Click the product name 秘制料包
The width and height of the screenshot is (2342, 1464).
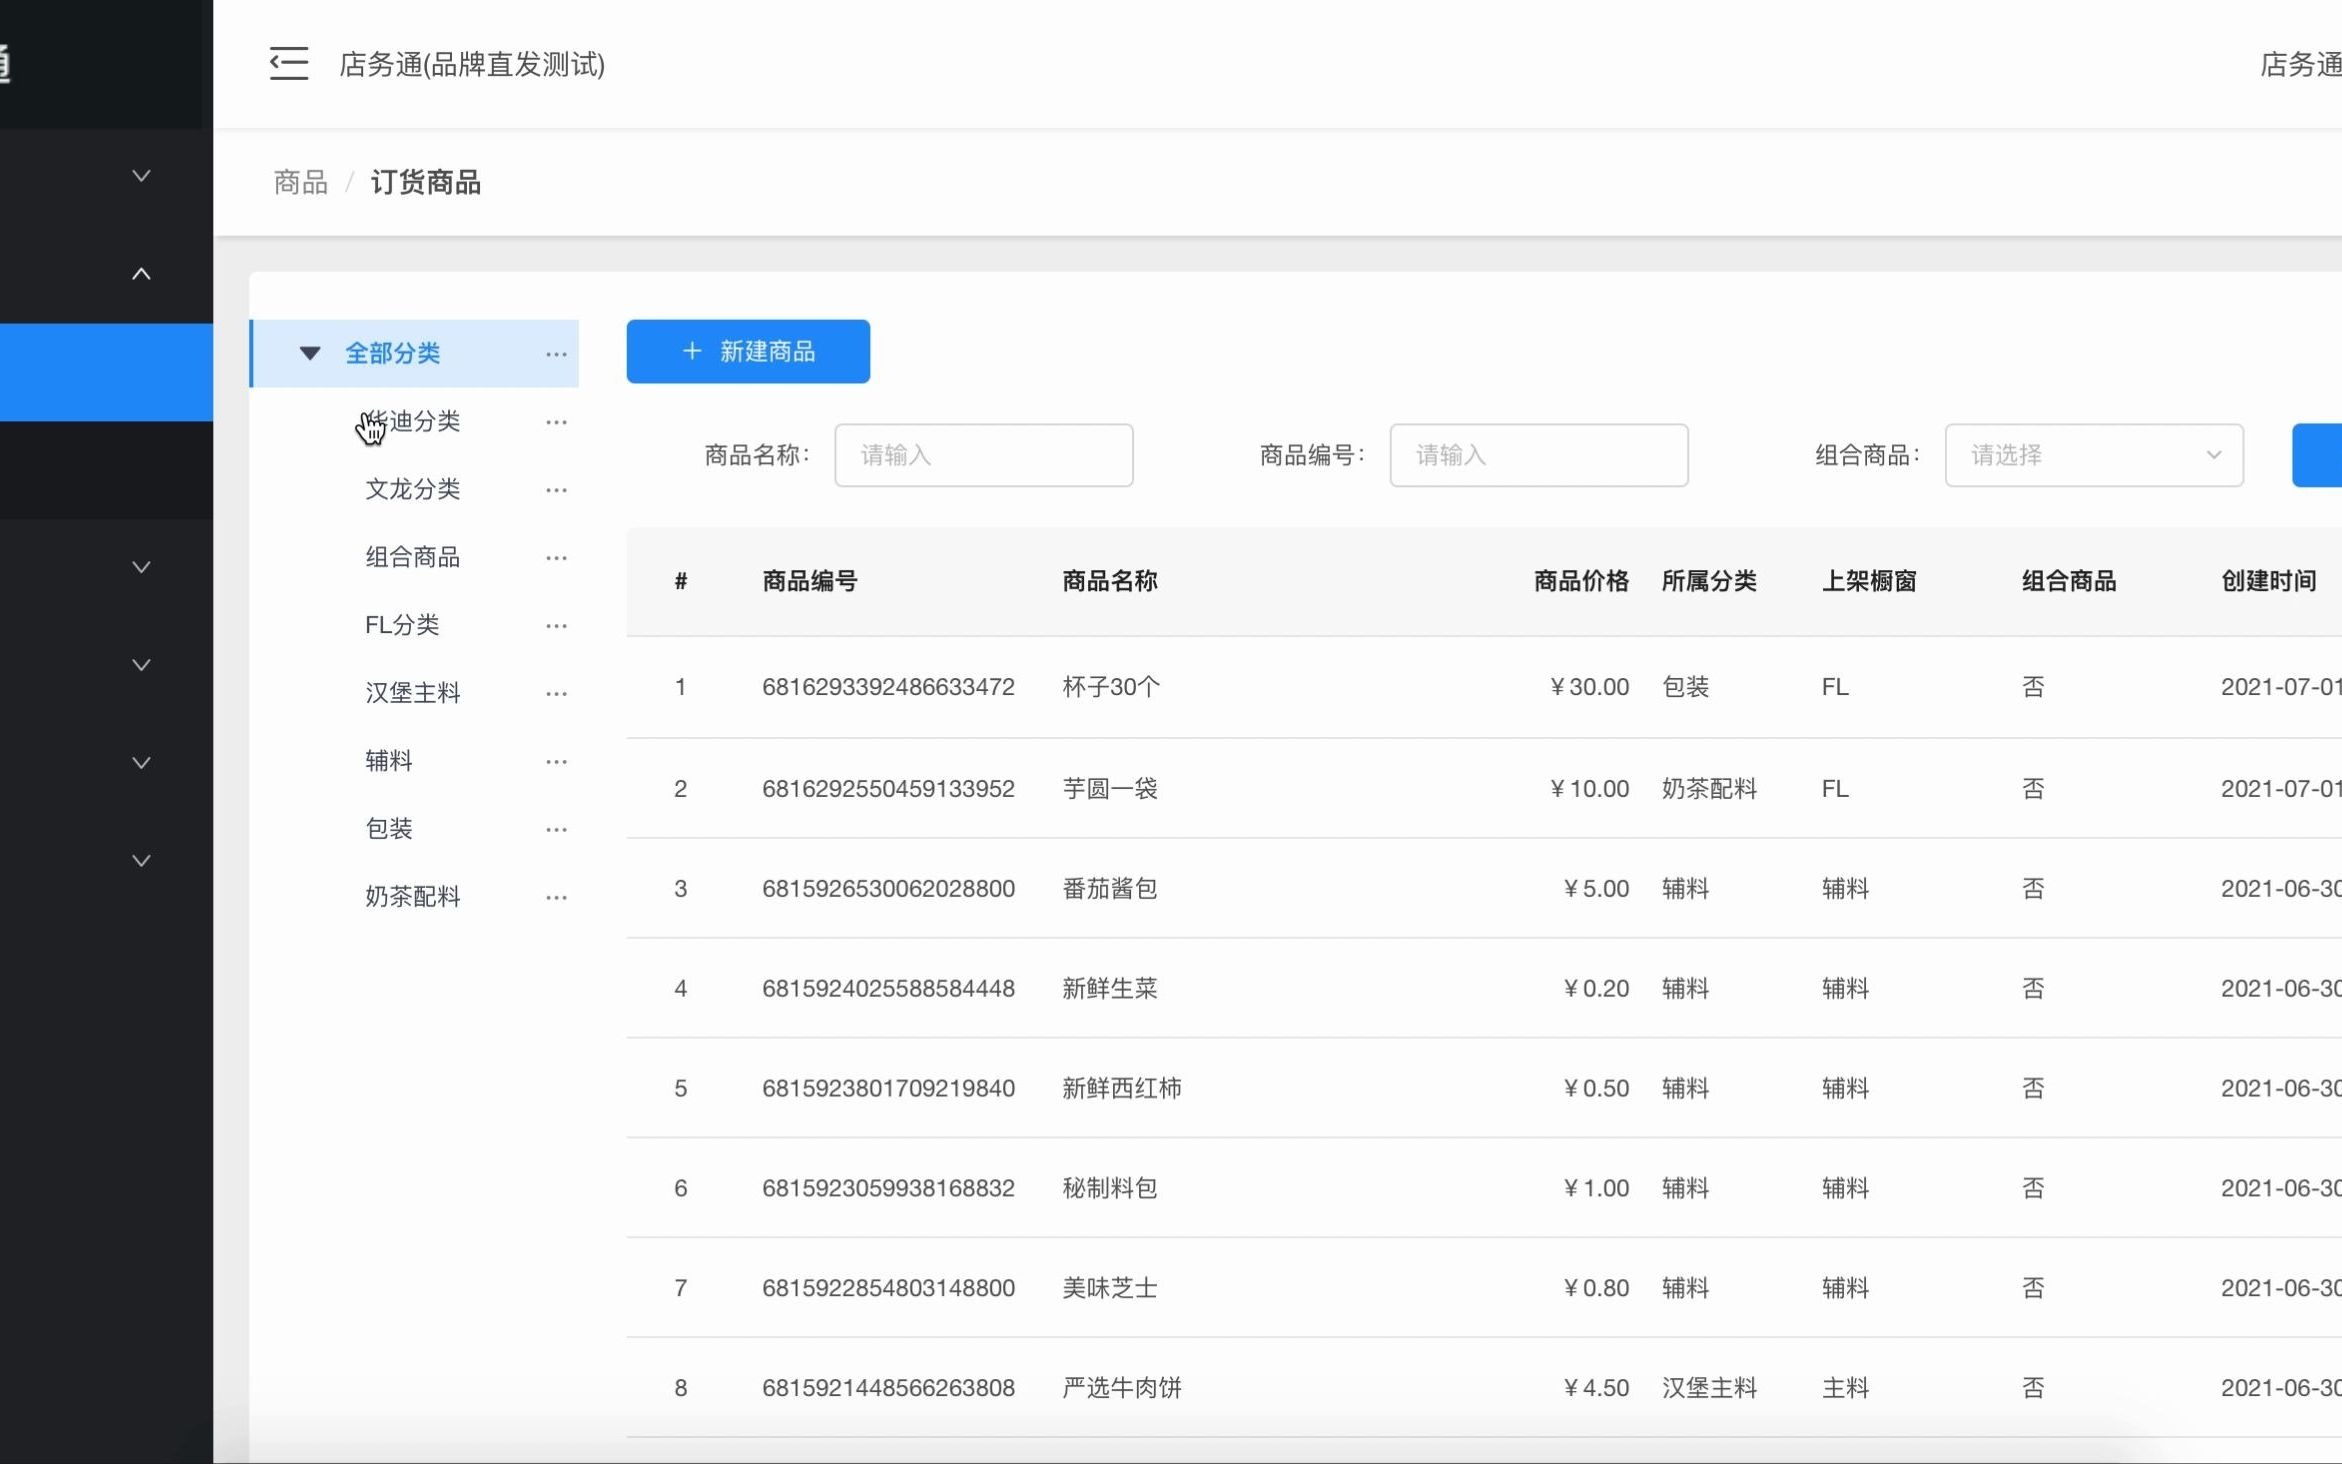tap(1110, 1188)
